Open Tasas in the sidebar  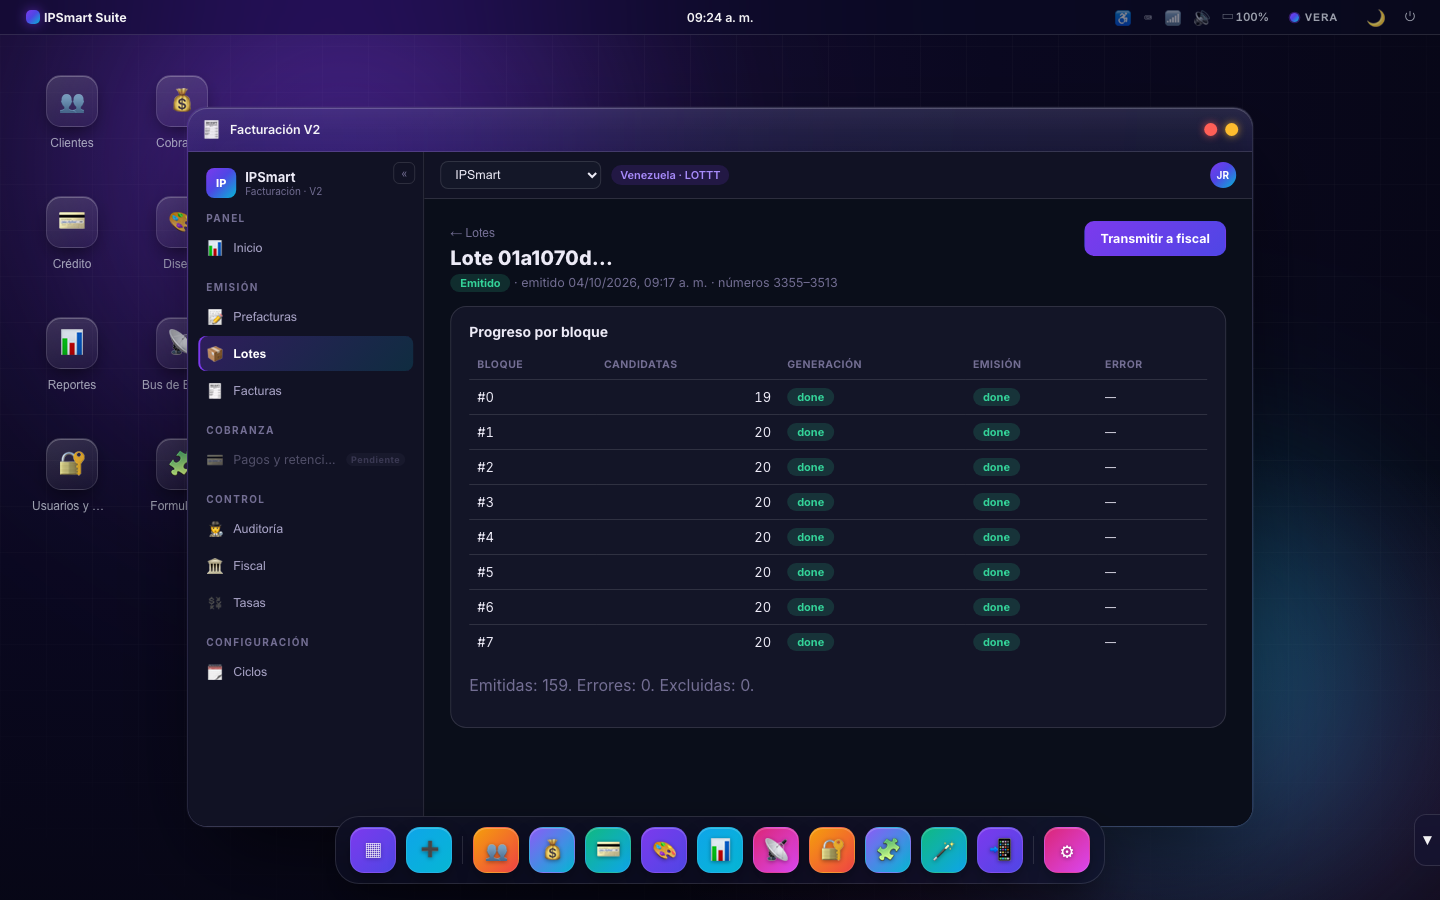click(x=306, y=603)
